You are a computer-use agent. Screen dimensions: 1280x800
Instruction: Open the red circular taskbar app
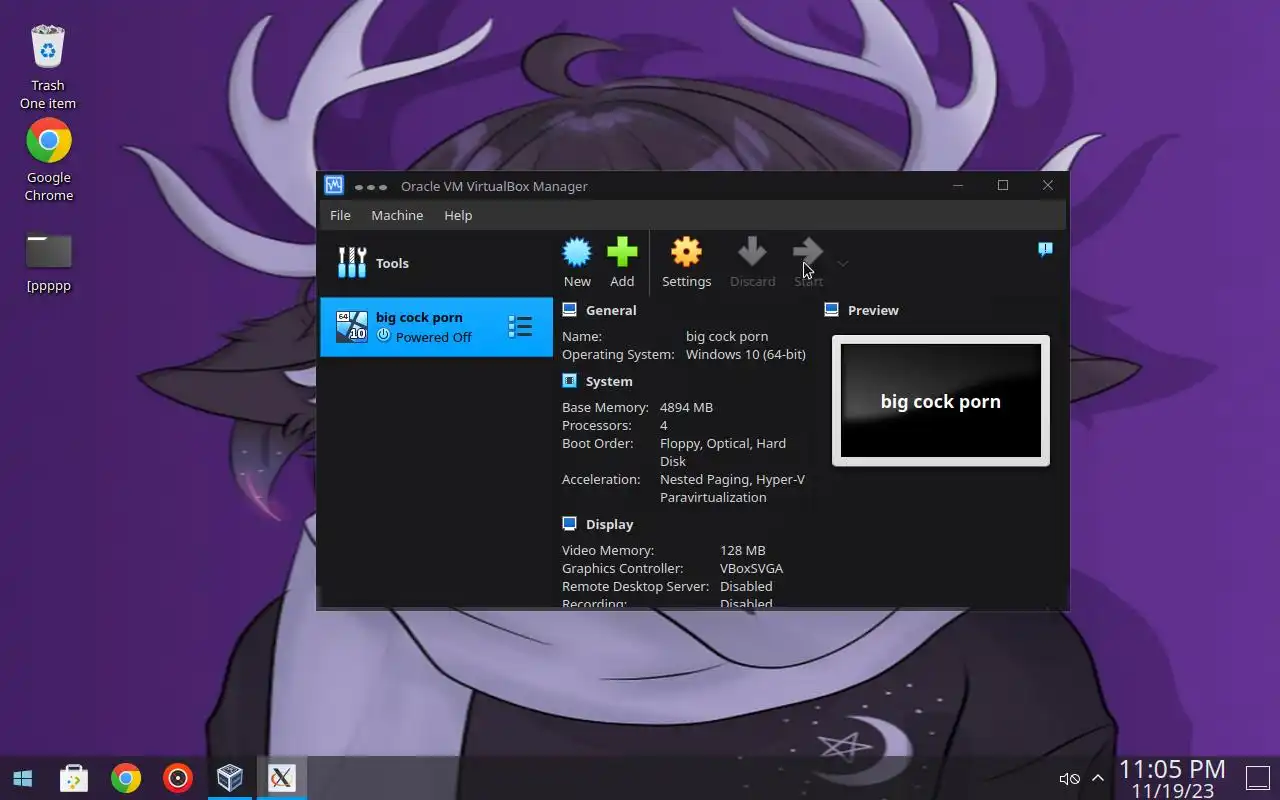(x=178, y=778)
